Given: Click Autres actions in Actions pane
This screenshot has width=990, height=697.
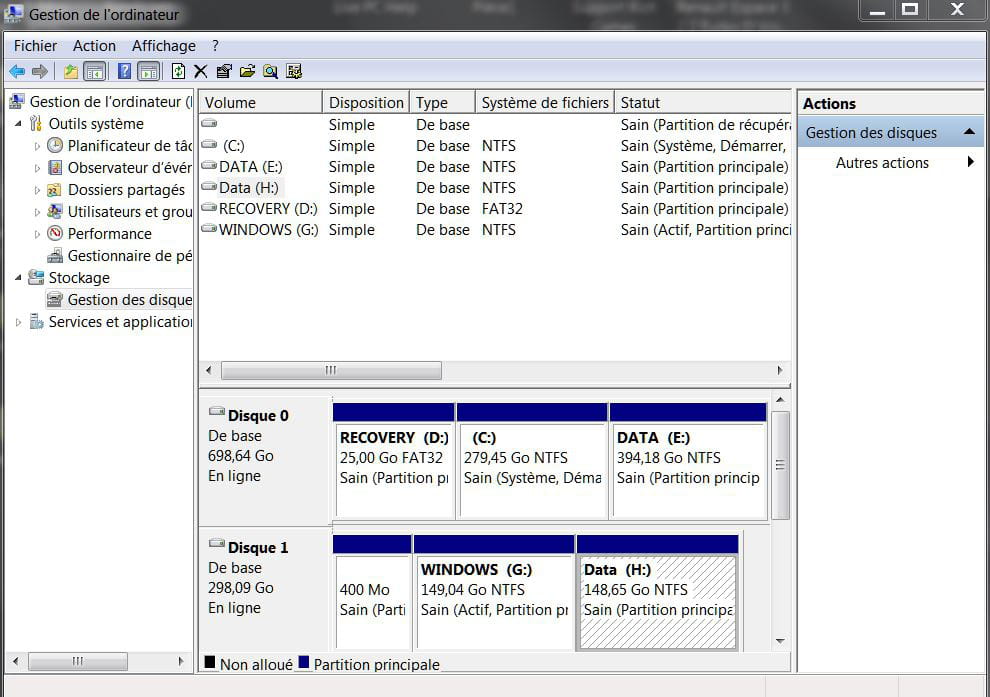Looking at the screenshot, I should point(882,163).
